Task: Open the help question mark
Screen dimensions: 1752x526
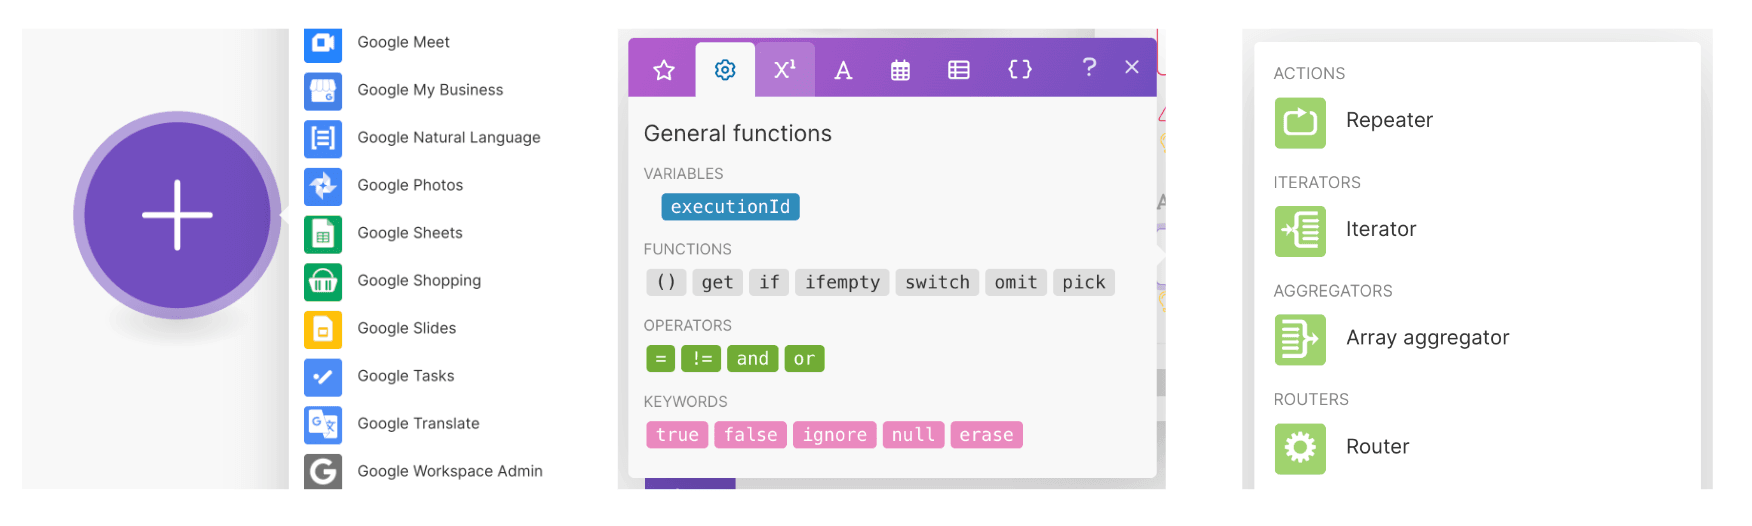Action: click(x=1089, y=67)
